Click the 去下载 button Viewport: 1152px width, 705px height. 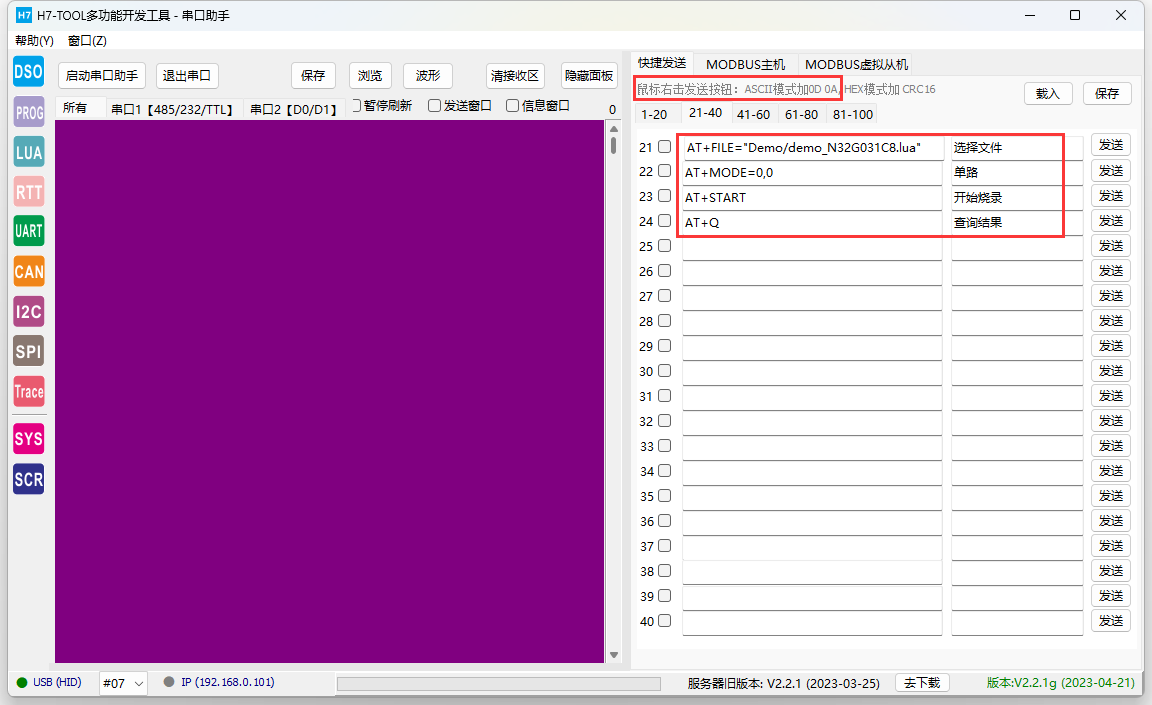tap(922, 683)
